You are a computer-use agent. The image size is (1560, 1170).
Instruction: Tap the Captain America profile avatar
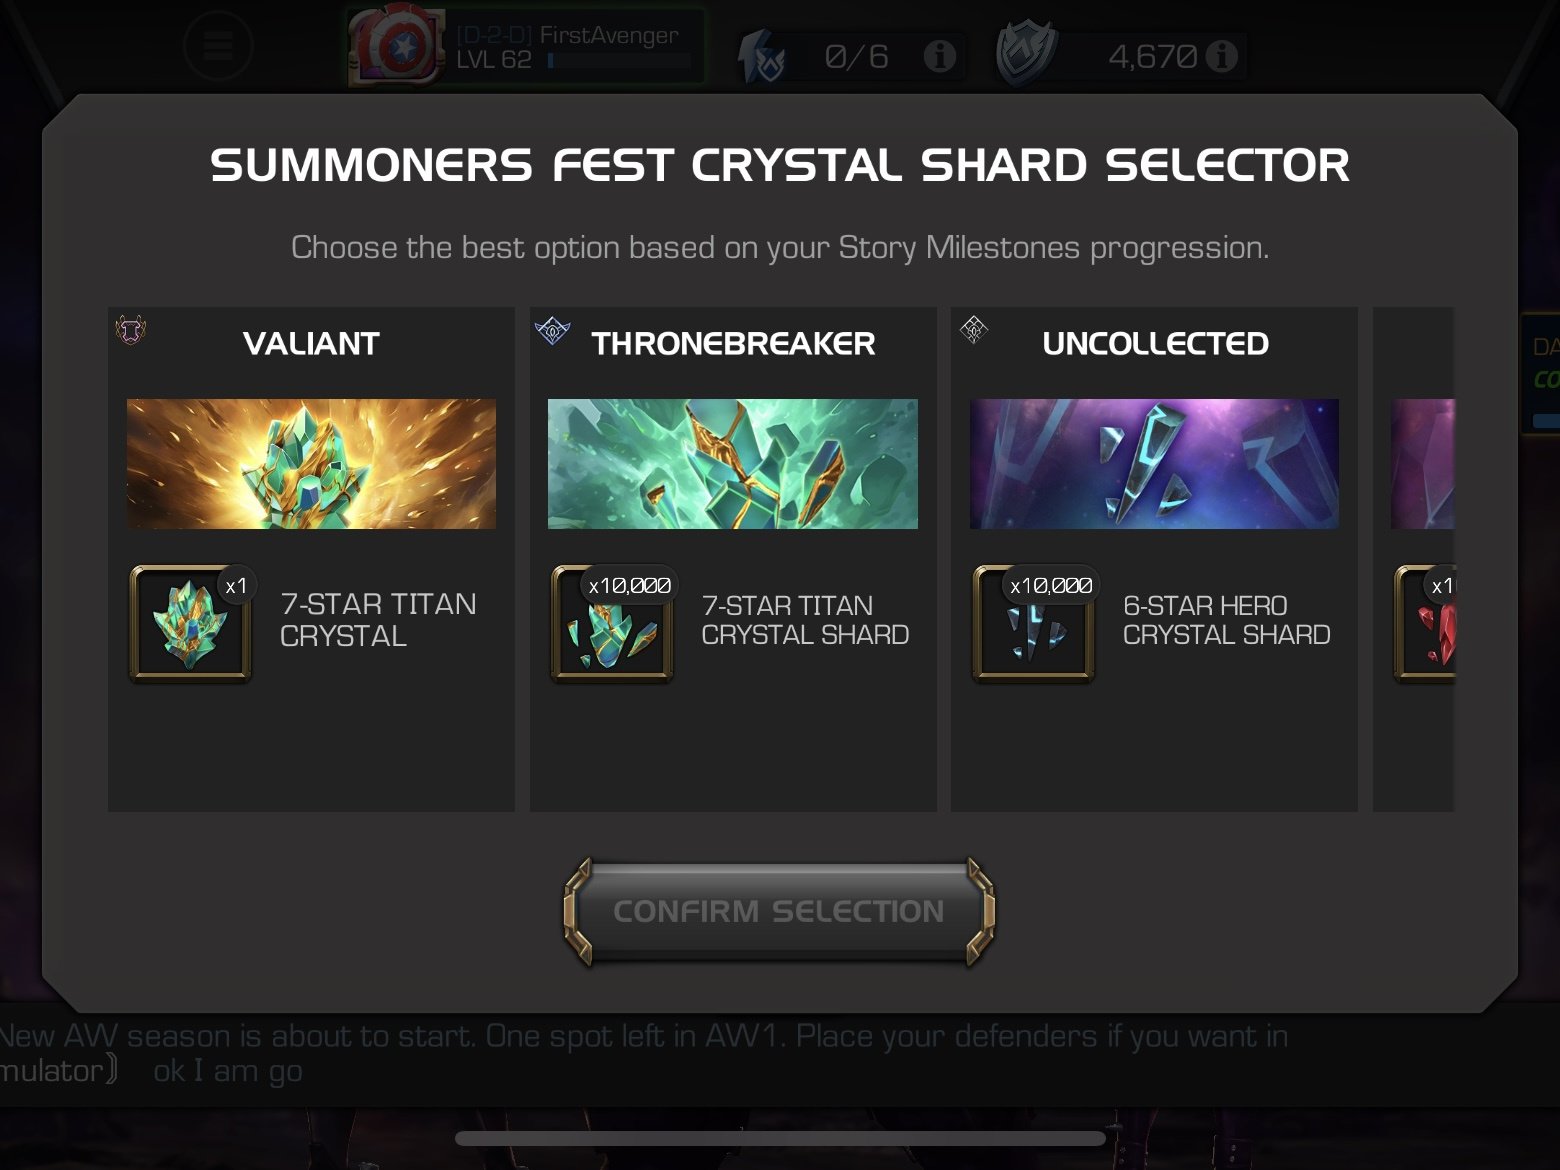(396, 48)
